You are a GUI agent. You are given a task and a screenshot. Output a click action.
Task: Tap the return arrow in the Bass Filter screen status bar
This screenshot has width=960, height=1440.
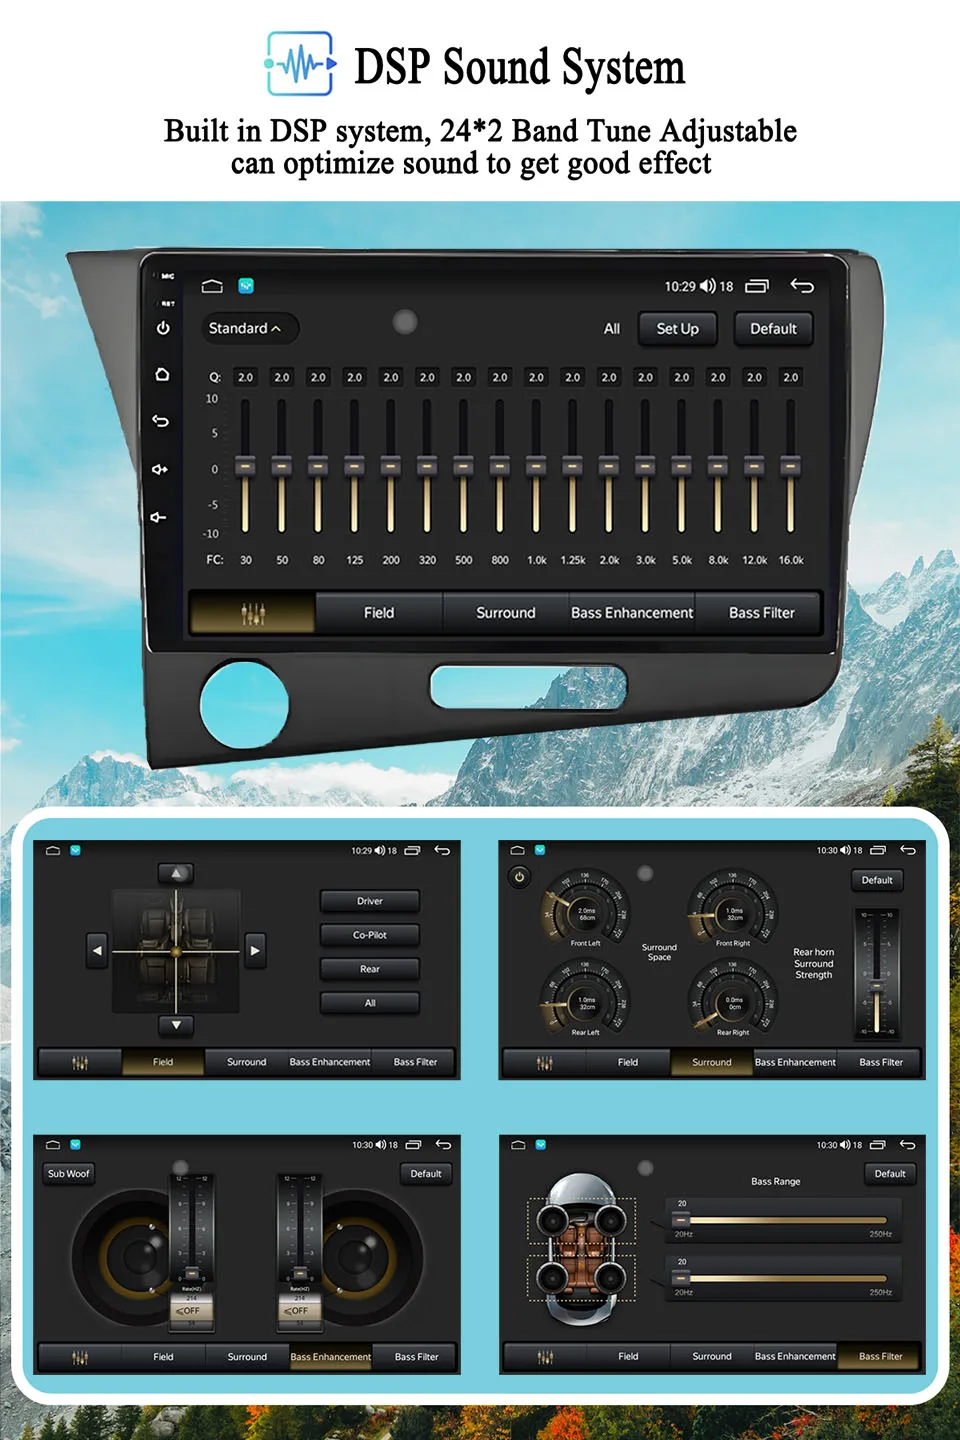coord(907,1145)
